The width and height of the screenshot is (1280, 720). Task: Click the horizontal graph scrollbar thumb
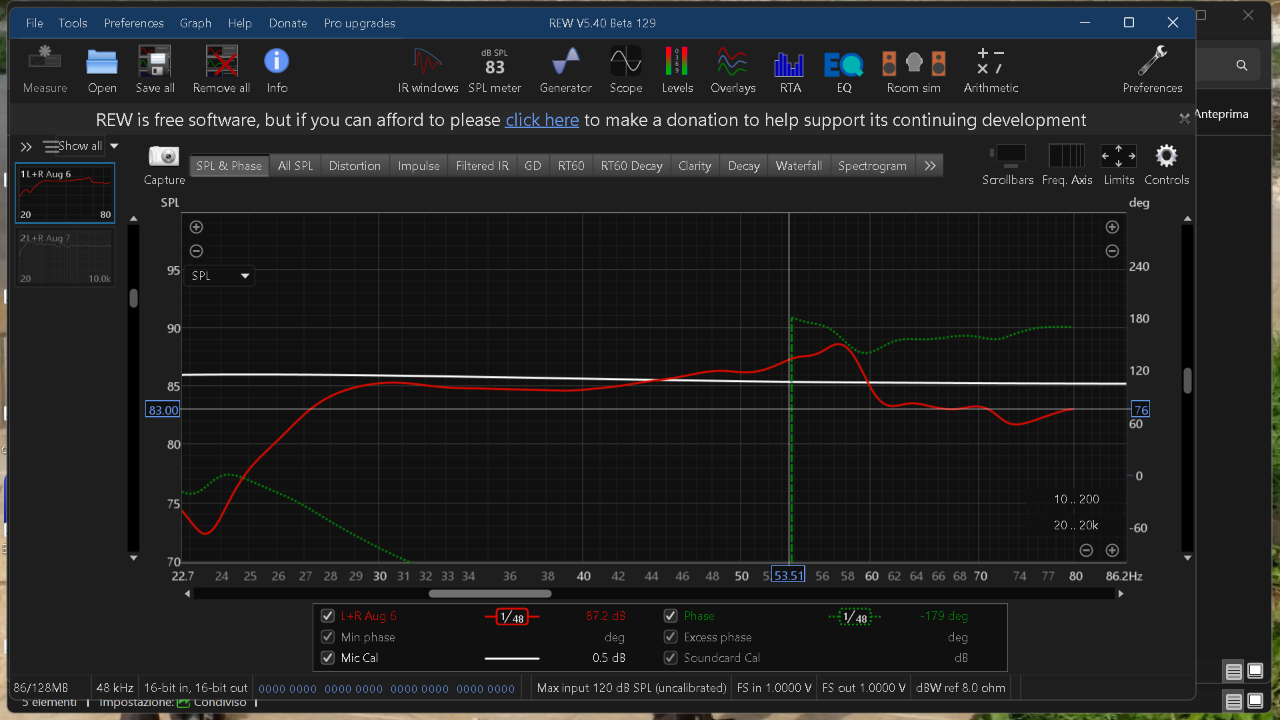point(490,593)
